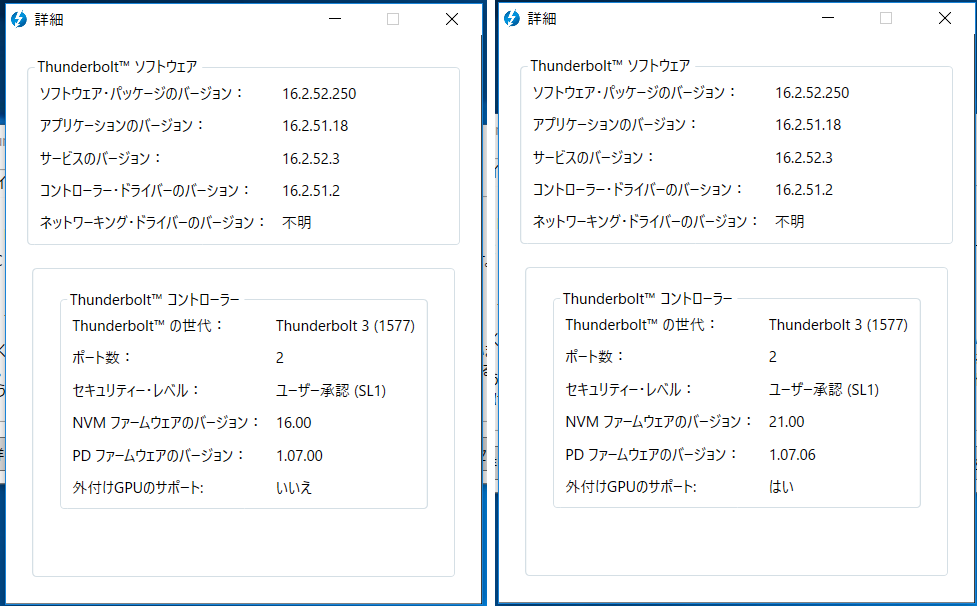Click the greyed-out maximize button in right window
Screen dimensions: 978x607
886,18
